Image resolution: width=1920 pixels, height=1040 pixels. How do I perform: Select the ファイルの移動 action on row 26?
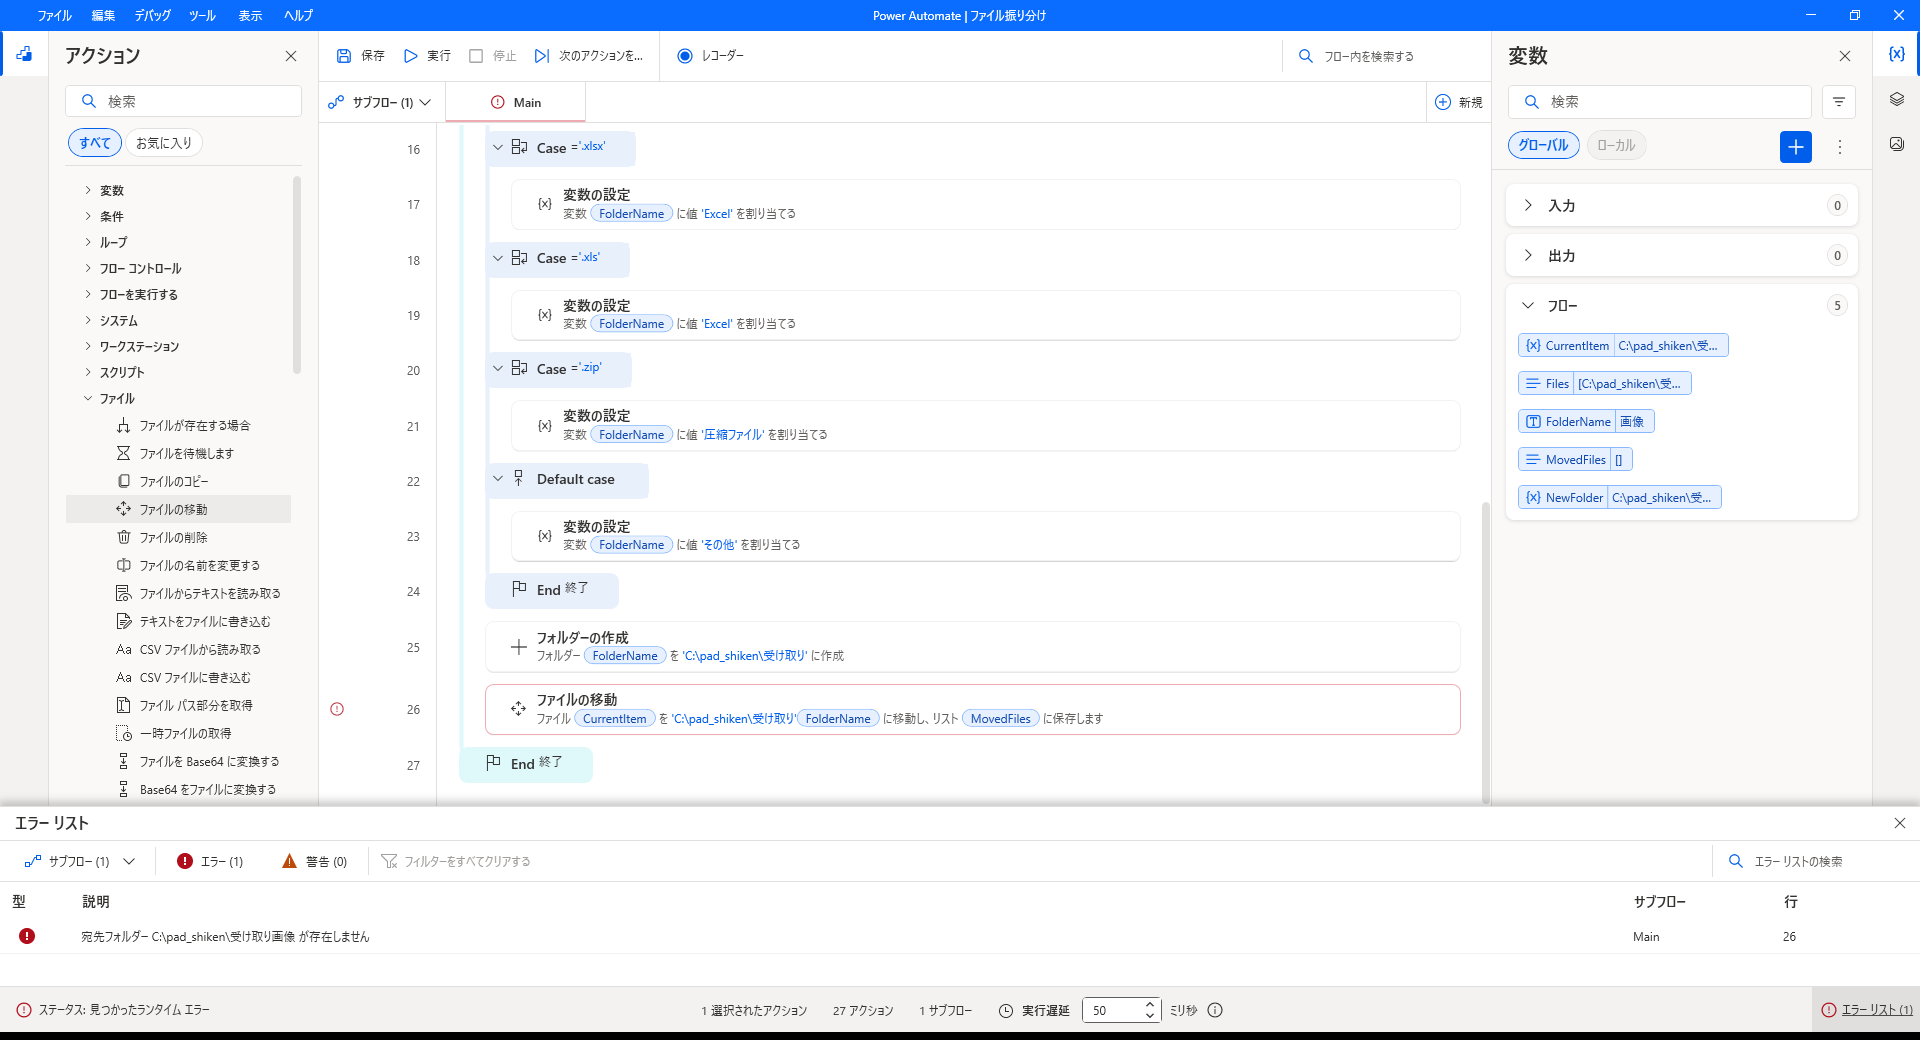(x=972, y=709)
